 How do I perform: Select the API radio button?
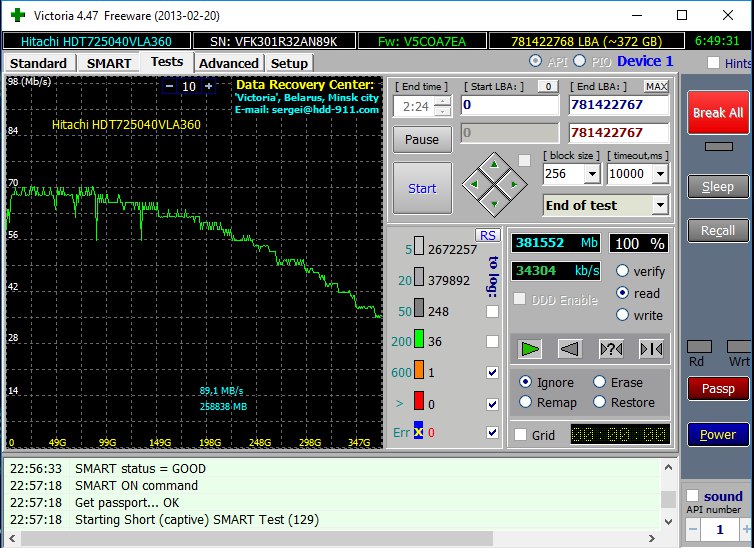pyautogui.click(x=535, y=61)
